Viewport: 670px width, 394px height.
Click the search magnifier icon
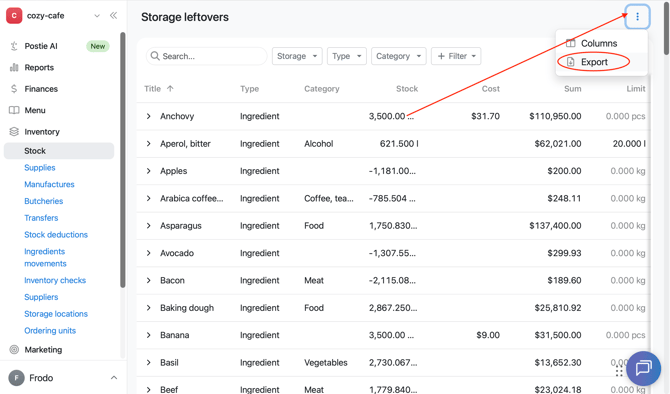coord(155,56)
